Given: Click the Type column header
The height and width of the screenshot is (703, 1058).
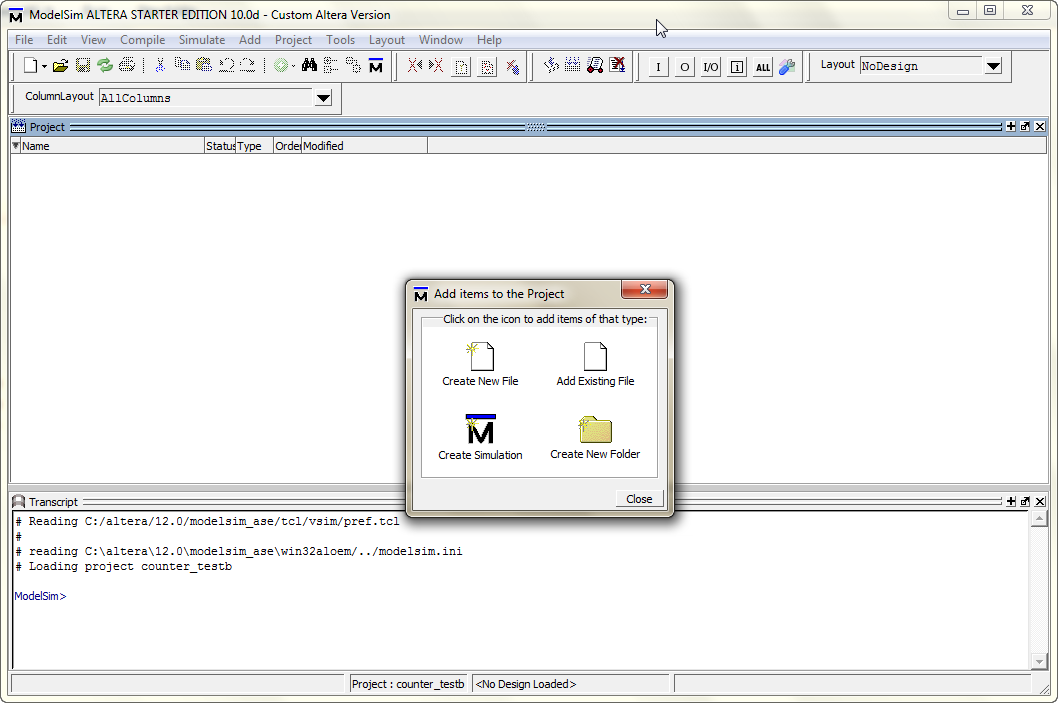Looking at the screenshot, I should click(x=254, y=146).
